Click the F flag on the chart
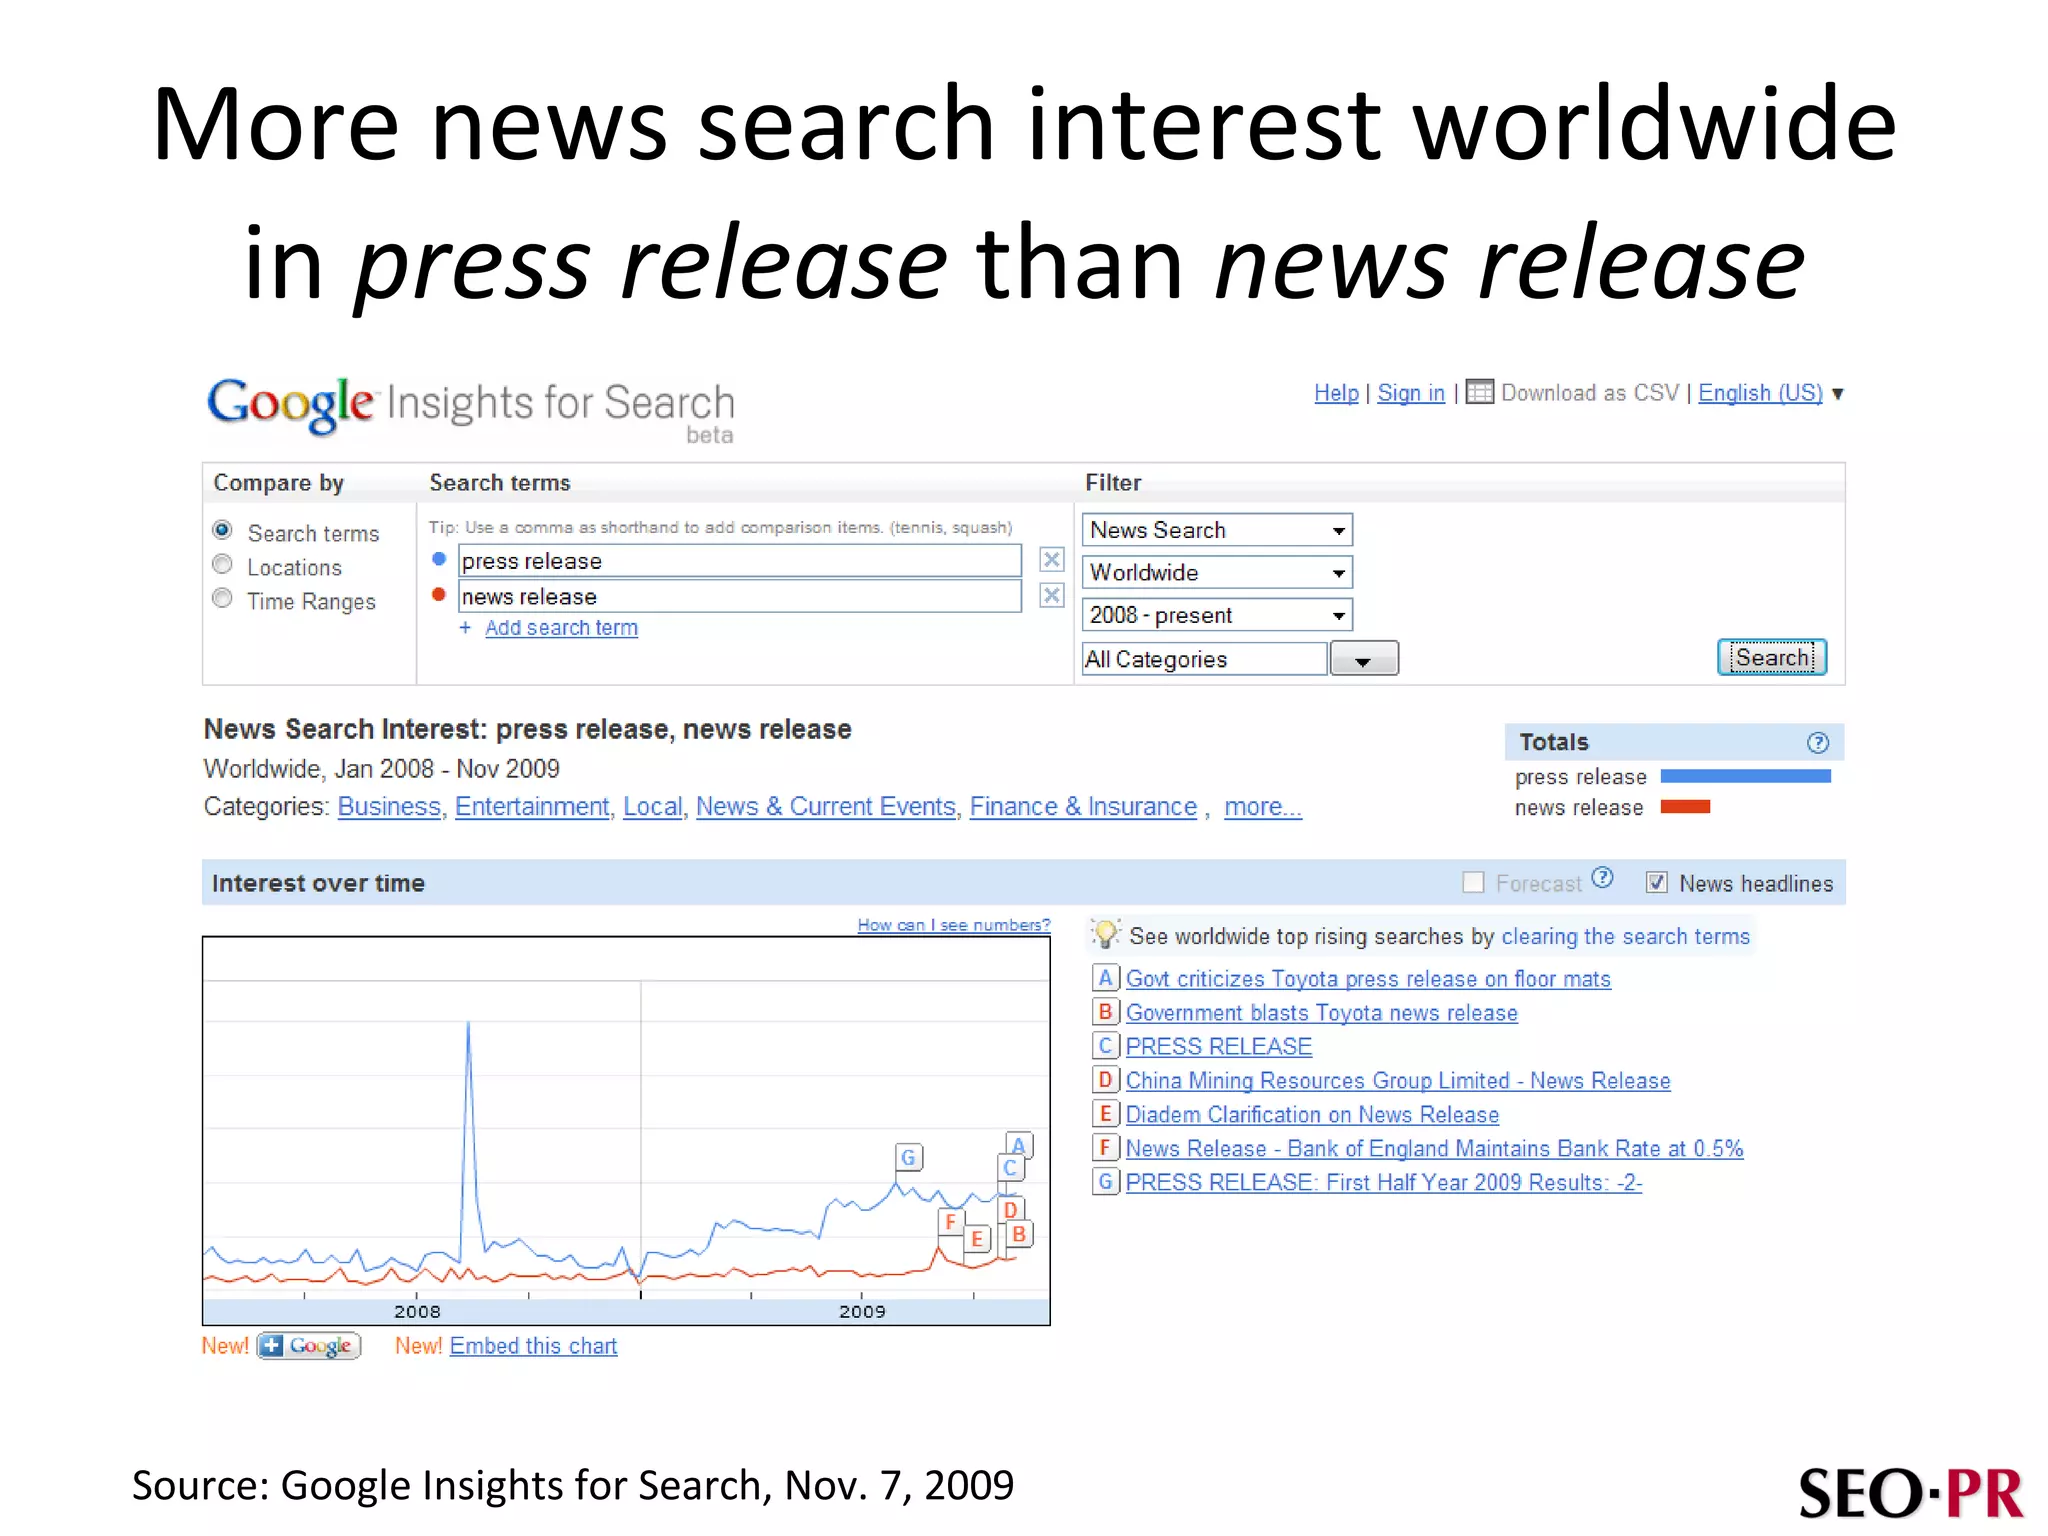Image resolution: width=2048 pixels, height=1536 pixels. [950, 1222]
